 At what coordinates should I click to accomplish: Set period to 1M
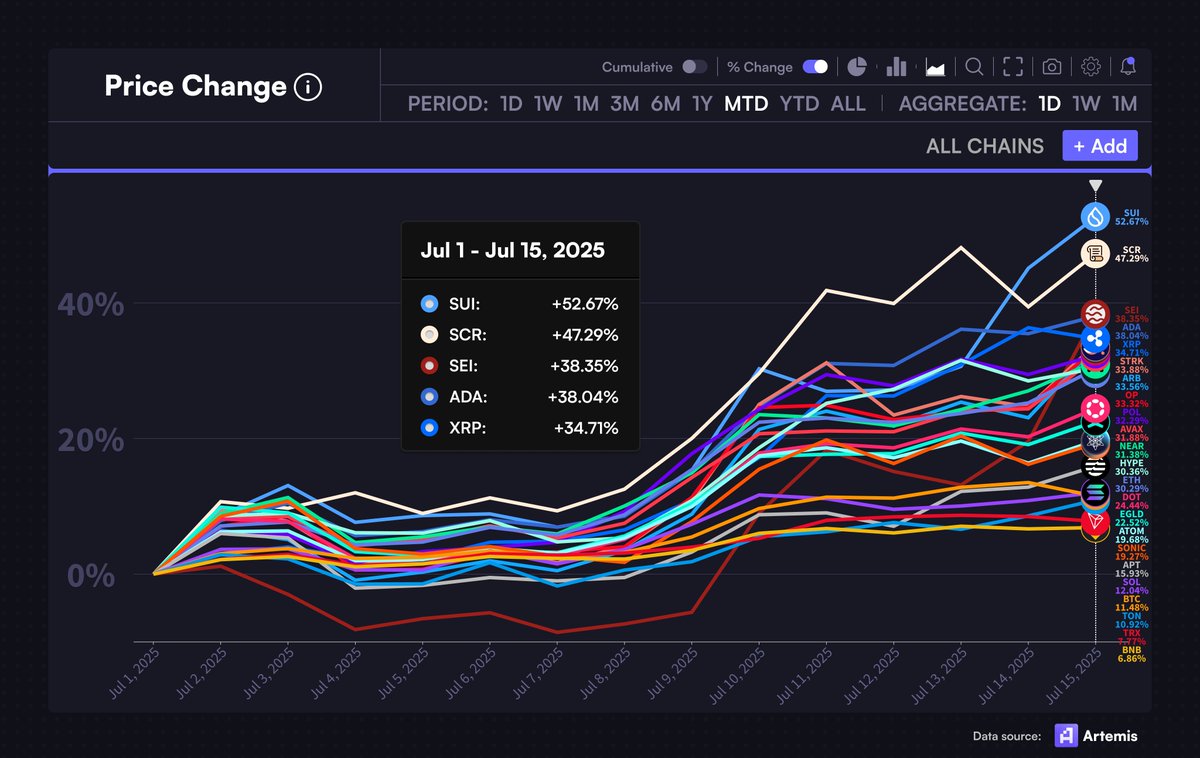(586, 103)
